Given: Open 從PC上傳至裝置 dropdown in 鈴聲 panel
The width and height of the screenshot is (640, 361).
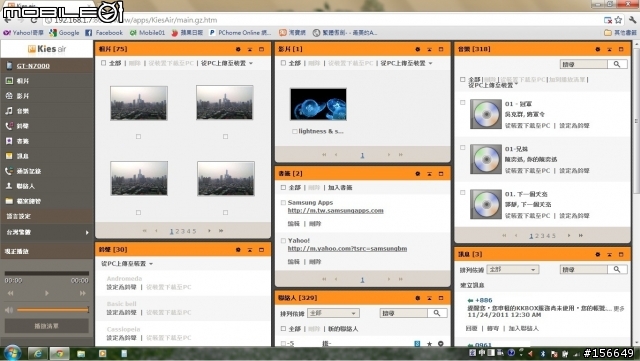Looking at the screenshot, I should pos(127,264).
